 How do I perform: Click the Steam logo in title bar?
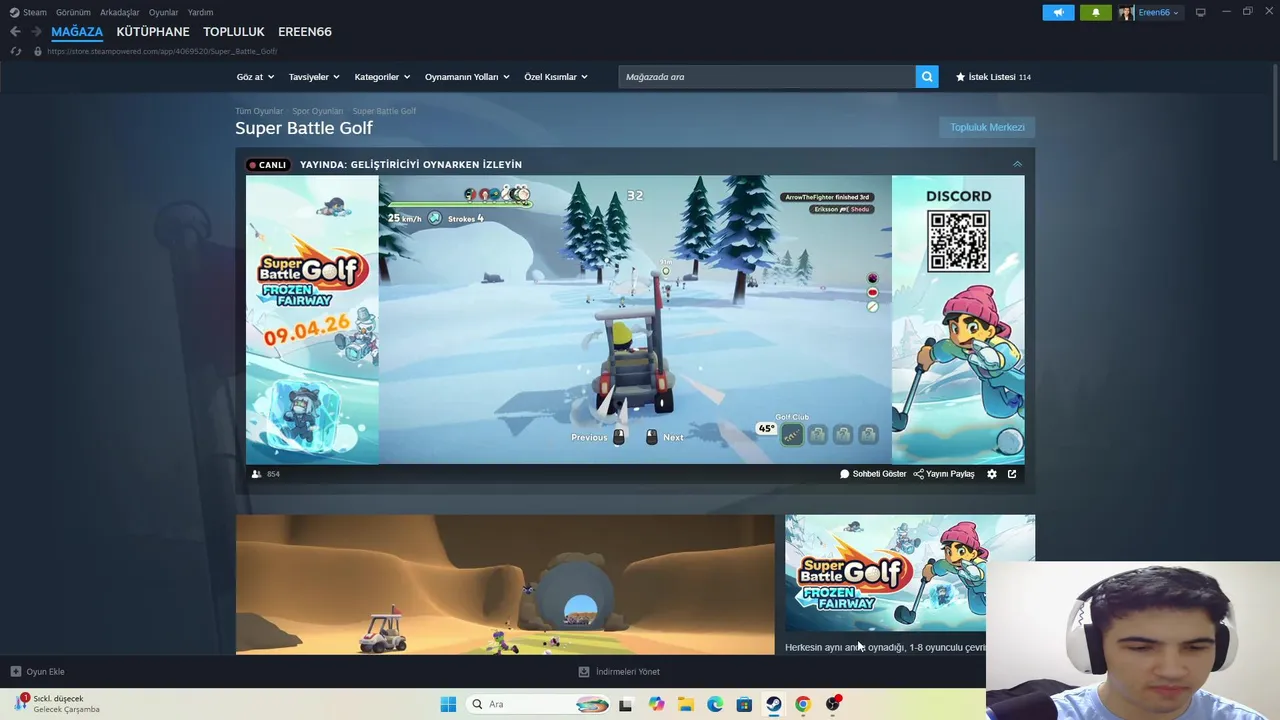tap(14, 12)
